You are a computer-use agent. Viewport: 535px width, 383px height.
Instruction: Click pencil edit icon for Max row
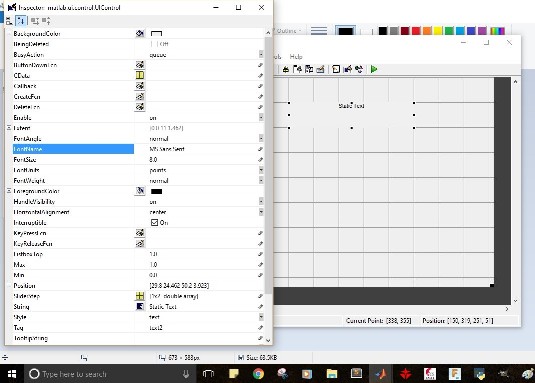(260, 265)
